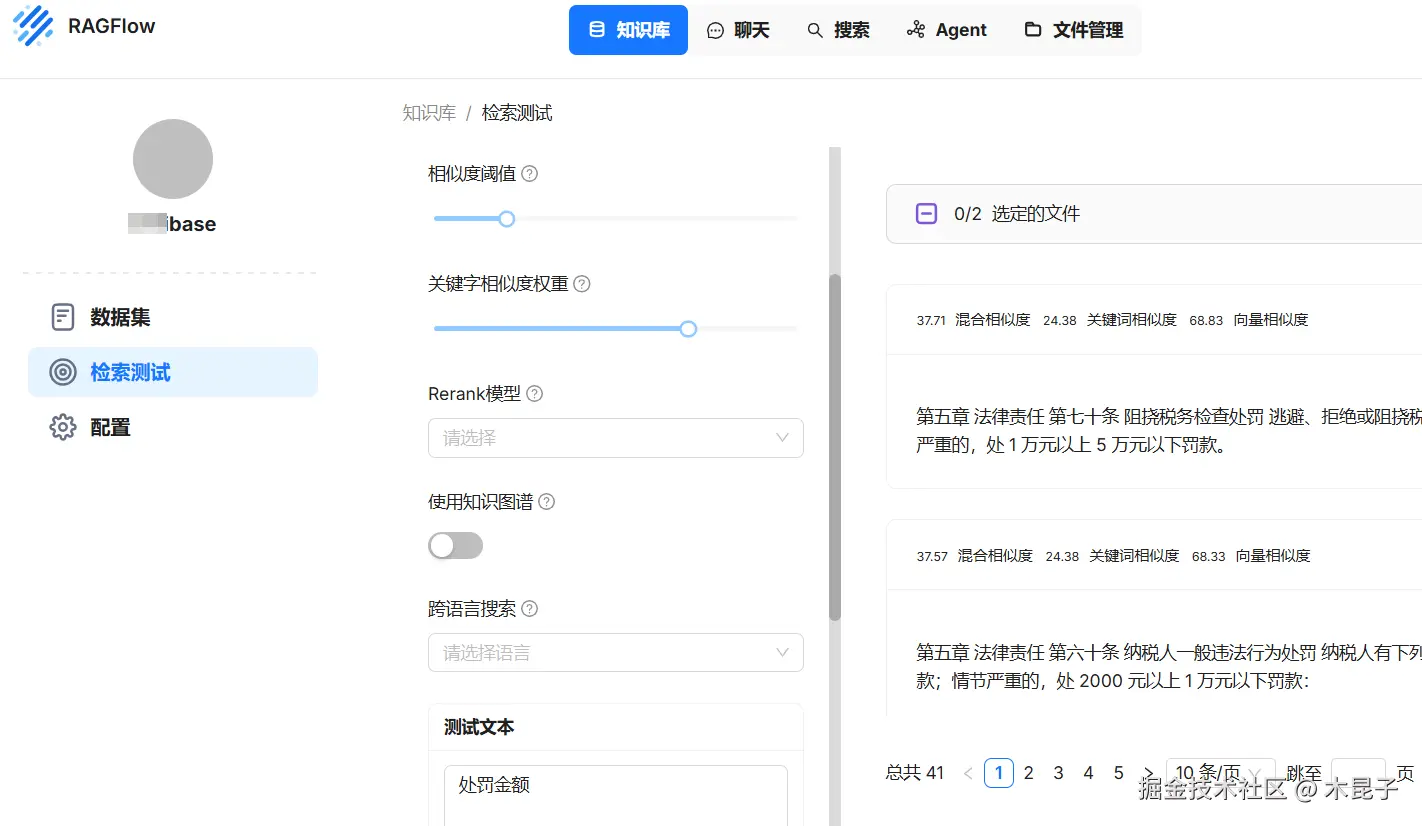Toggle the 使用知识图谱 switch

tap(456, 545)
